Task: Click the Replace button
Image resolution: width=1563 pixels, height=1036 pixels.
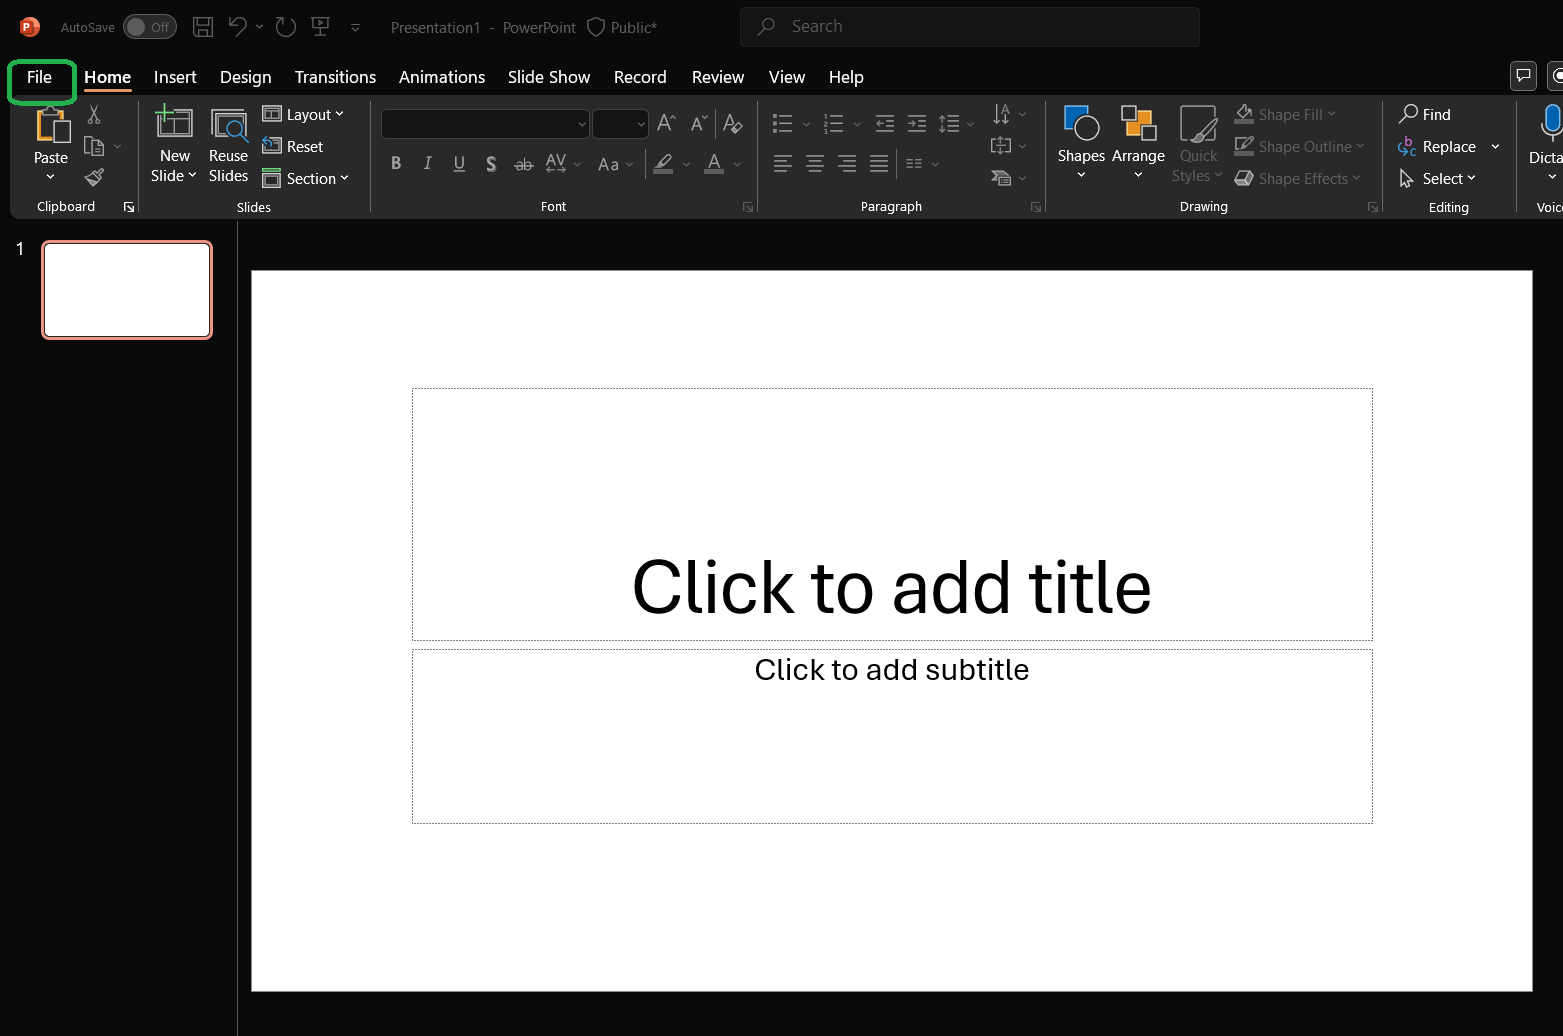Action: (1438, 146)
